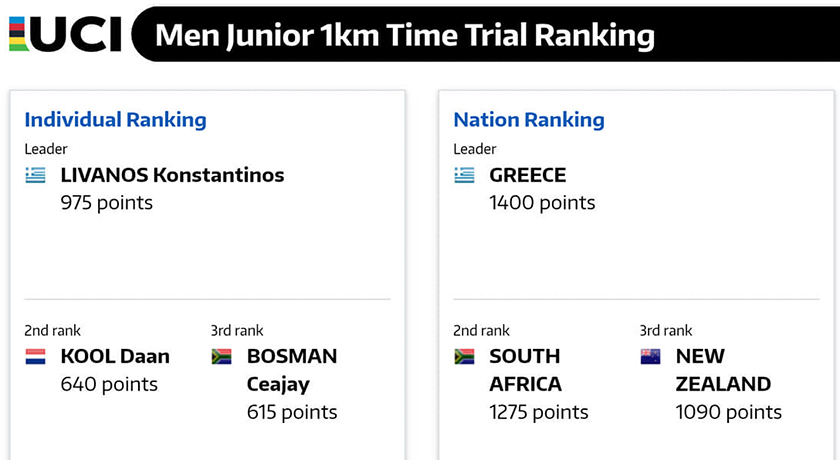Click the Greek flag beside LIVANOS Konstantinos
Screen dimensions: 840x460
(x=35, y=175)
